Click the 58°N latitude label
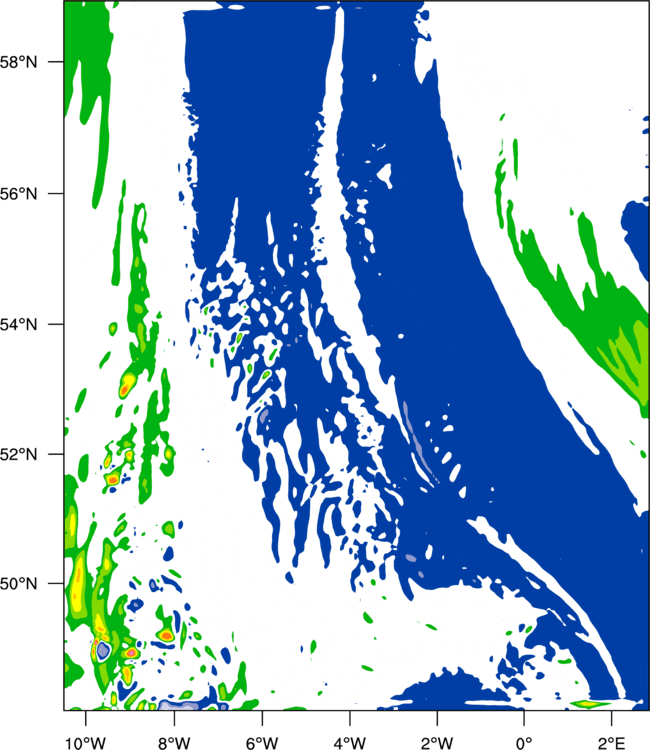Screen dimensions: 650x750 pyautogui.click(x=19, y=62)
